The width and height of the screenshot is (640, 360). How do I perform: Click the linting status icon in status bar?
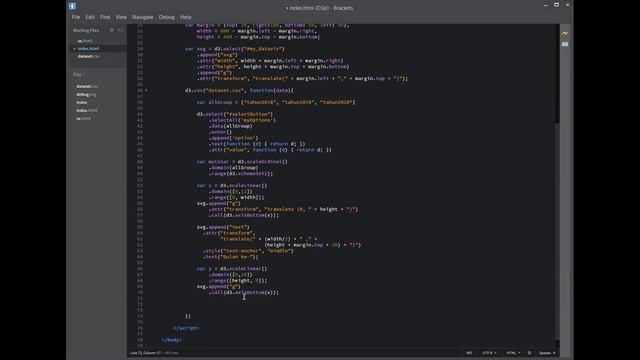click(x=529, y=353)
